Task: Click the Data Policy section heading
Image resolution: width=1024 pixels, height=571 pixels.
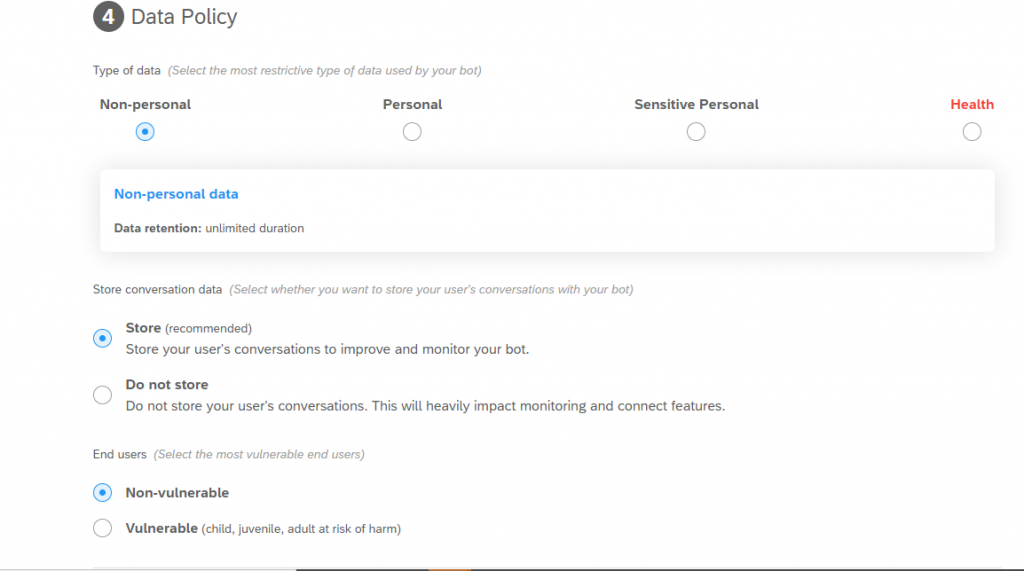Action: 184,17
